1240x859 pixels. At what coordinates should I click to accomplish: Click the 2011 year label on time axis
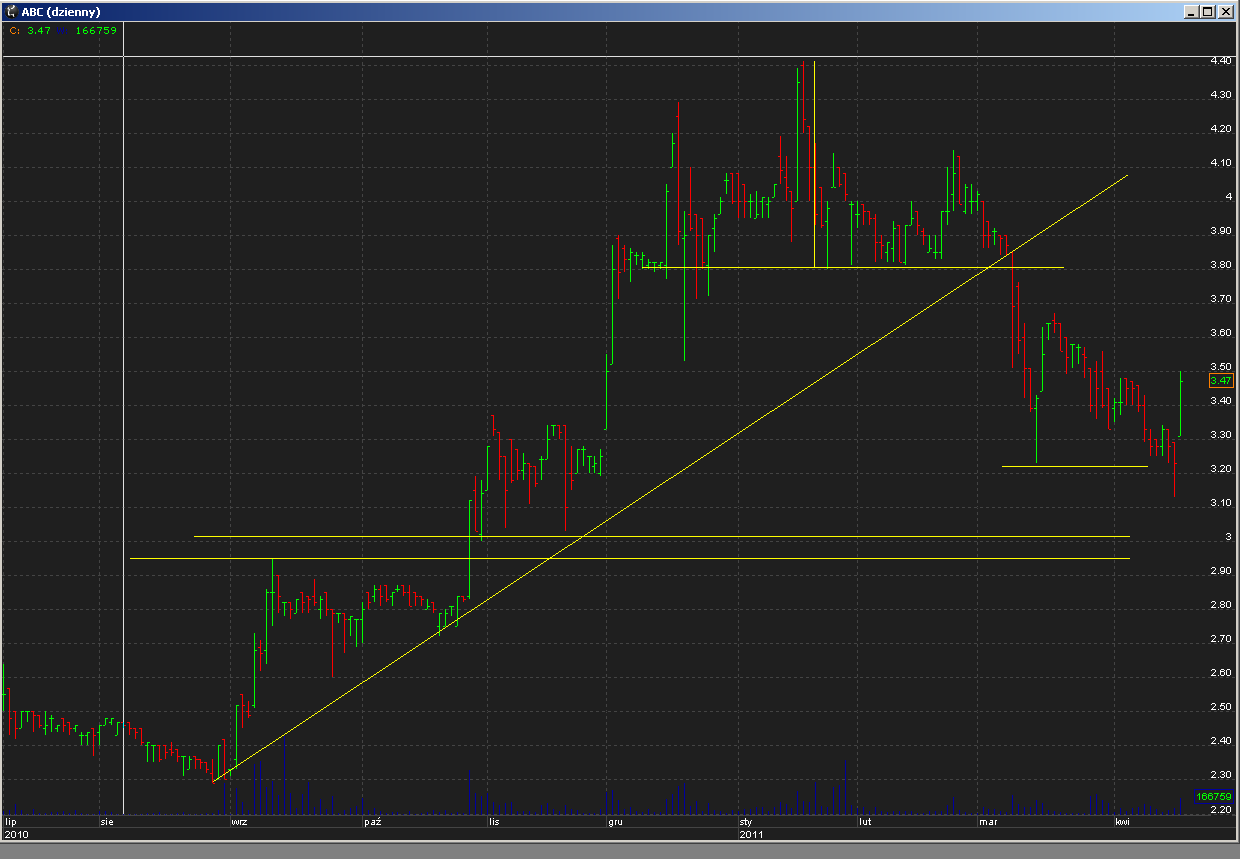[x=750, y=833]
